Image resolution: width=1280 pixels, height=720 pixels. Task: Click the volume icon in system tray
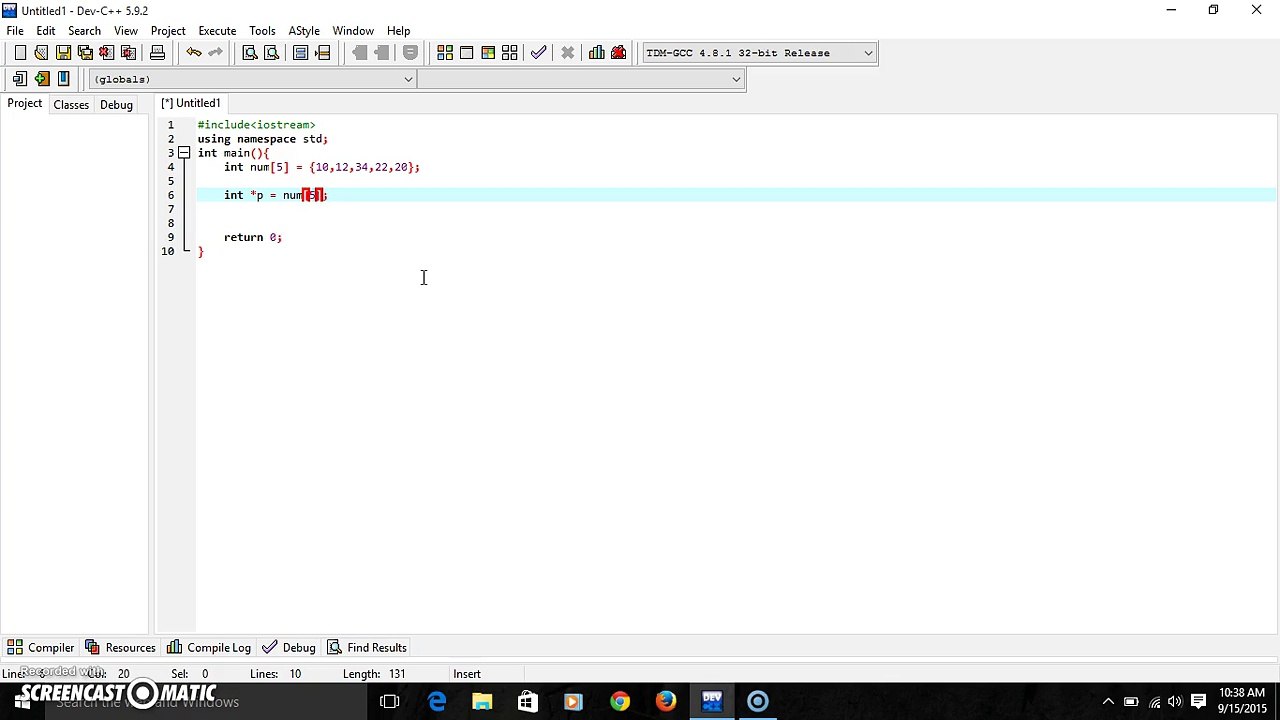point(1175,702)
